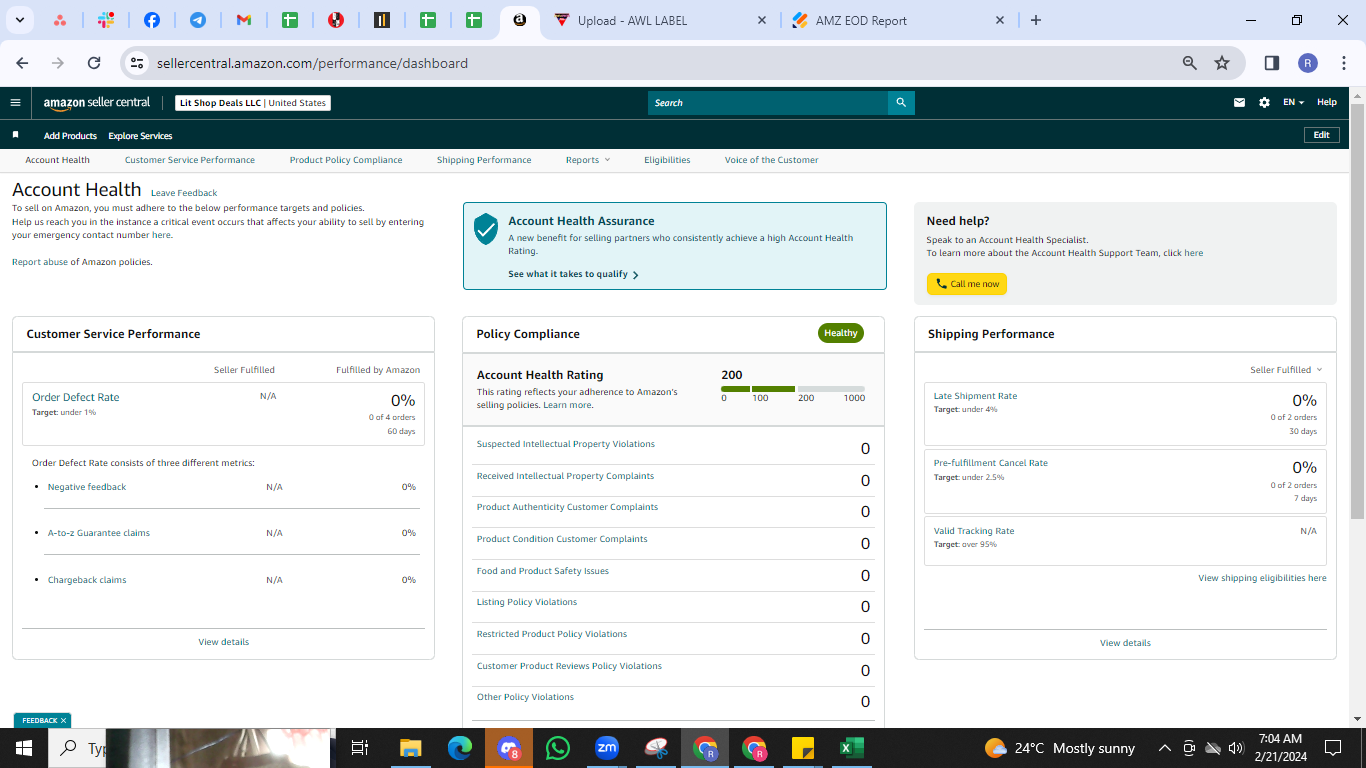Open the Chrome profile avatar R
Viewport: 1366px width, 768px height.
pyautogui.click(x=1308, y=63)
